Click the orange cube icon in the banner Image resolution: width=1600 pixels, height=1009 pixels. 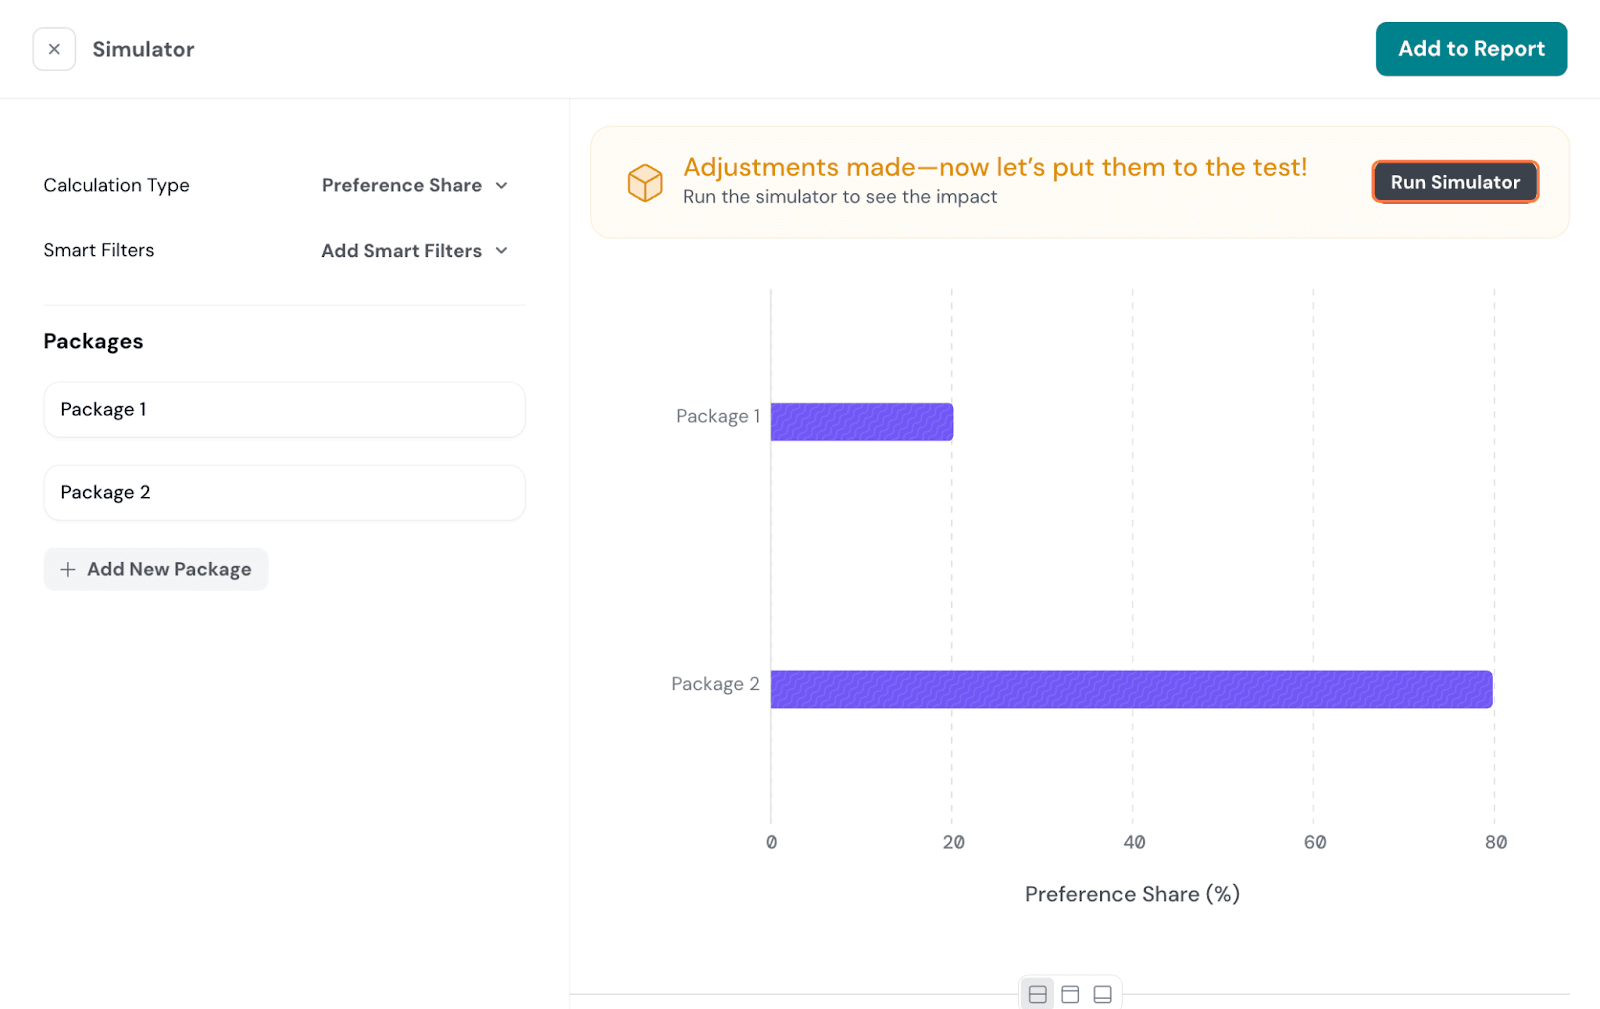(x=645, y=182)
